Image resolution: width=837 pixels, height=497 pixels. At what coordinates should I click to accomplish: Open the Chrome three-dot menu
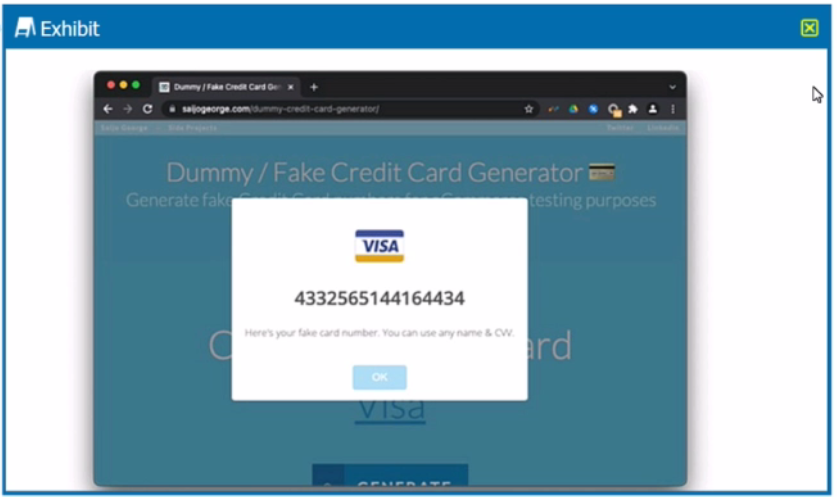point(673,109)
